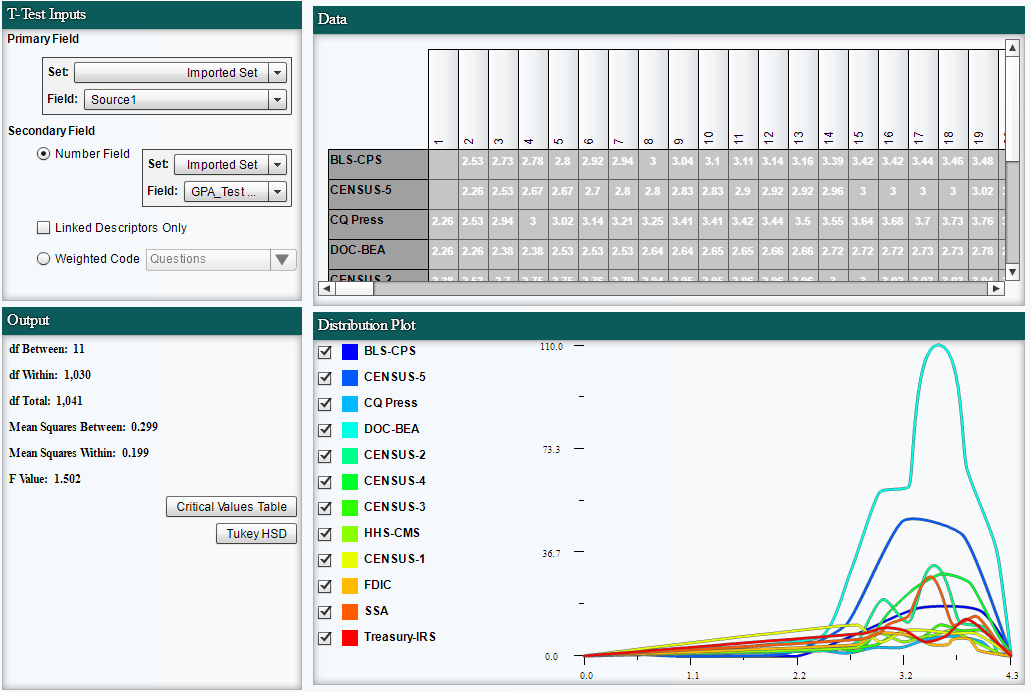The width and height of the screenshot is (1031, 692).
Task: Click the Treasury-IRS red color swatch
Action: click(x=350, y=637)
